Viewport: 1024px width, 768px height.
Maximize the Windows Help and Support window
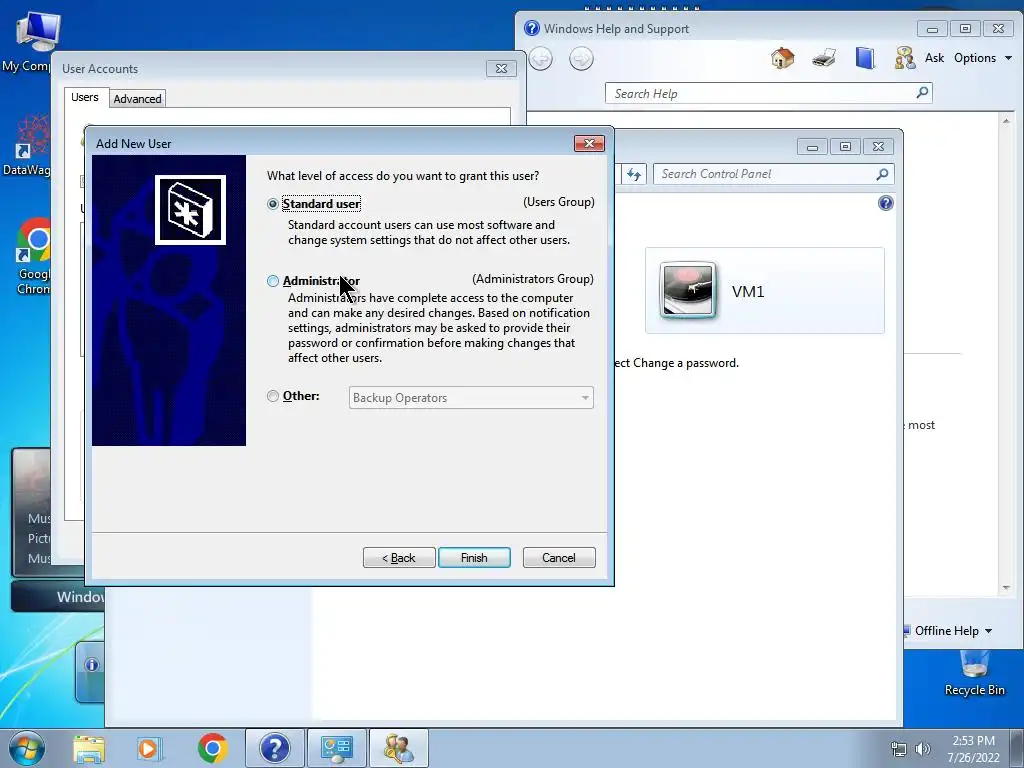pyautogui.click(x=965, y=29)
